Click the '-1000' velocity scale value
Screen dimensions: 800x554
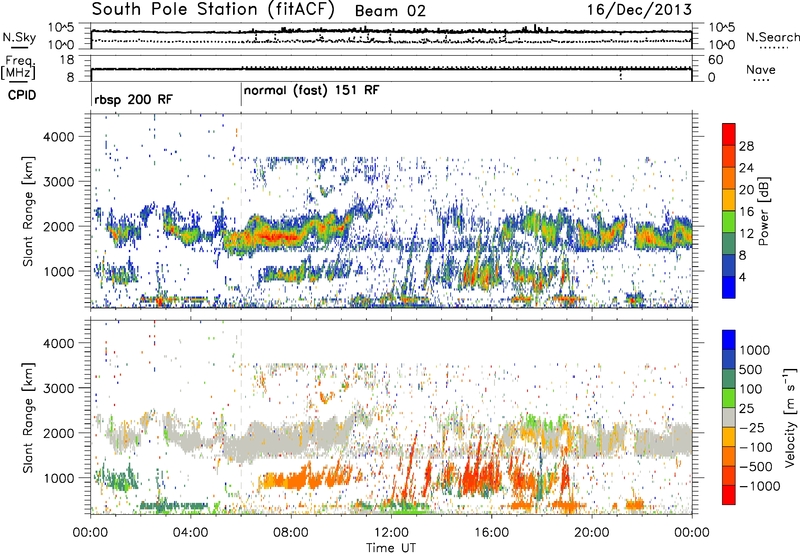click(x=759, y=486)
